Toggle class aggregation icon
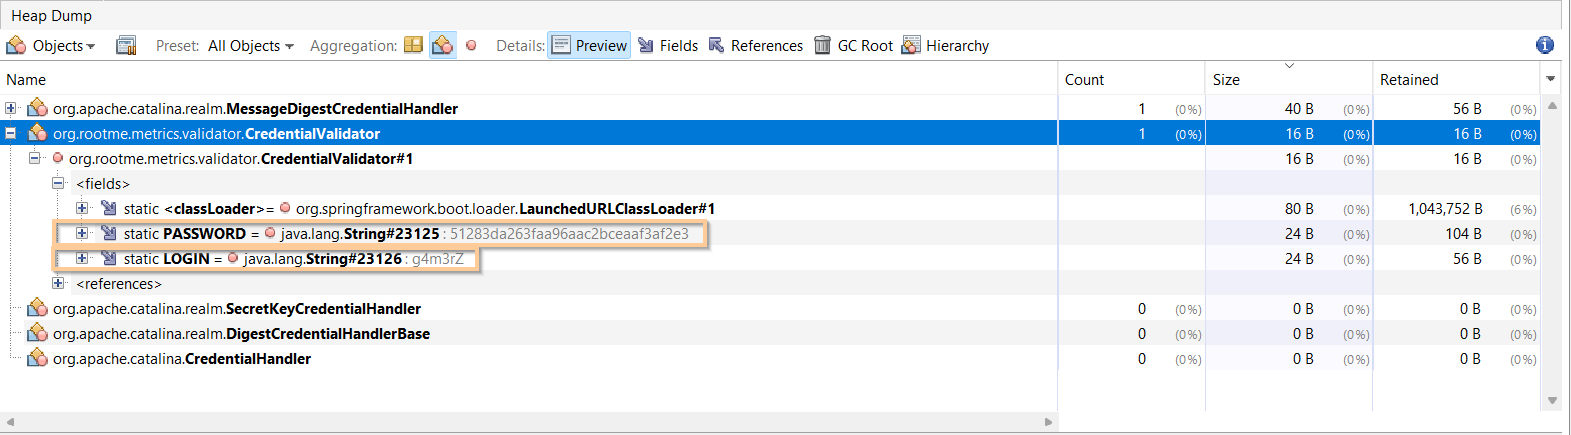 [442, 46]
